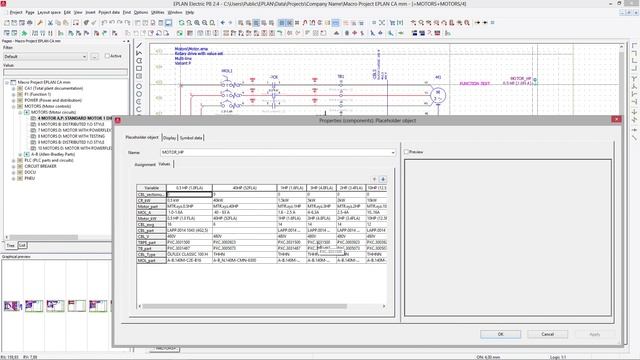Click the move column right arrow above table
The image size is (640, 360).
tap(383, 179)
